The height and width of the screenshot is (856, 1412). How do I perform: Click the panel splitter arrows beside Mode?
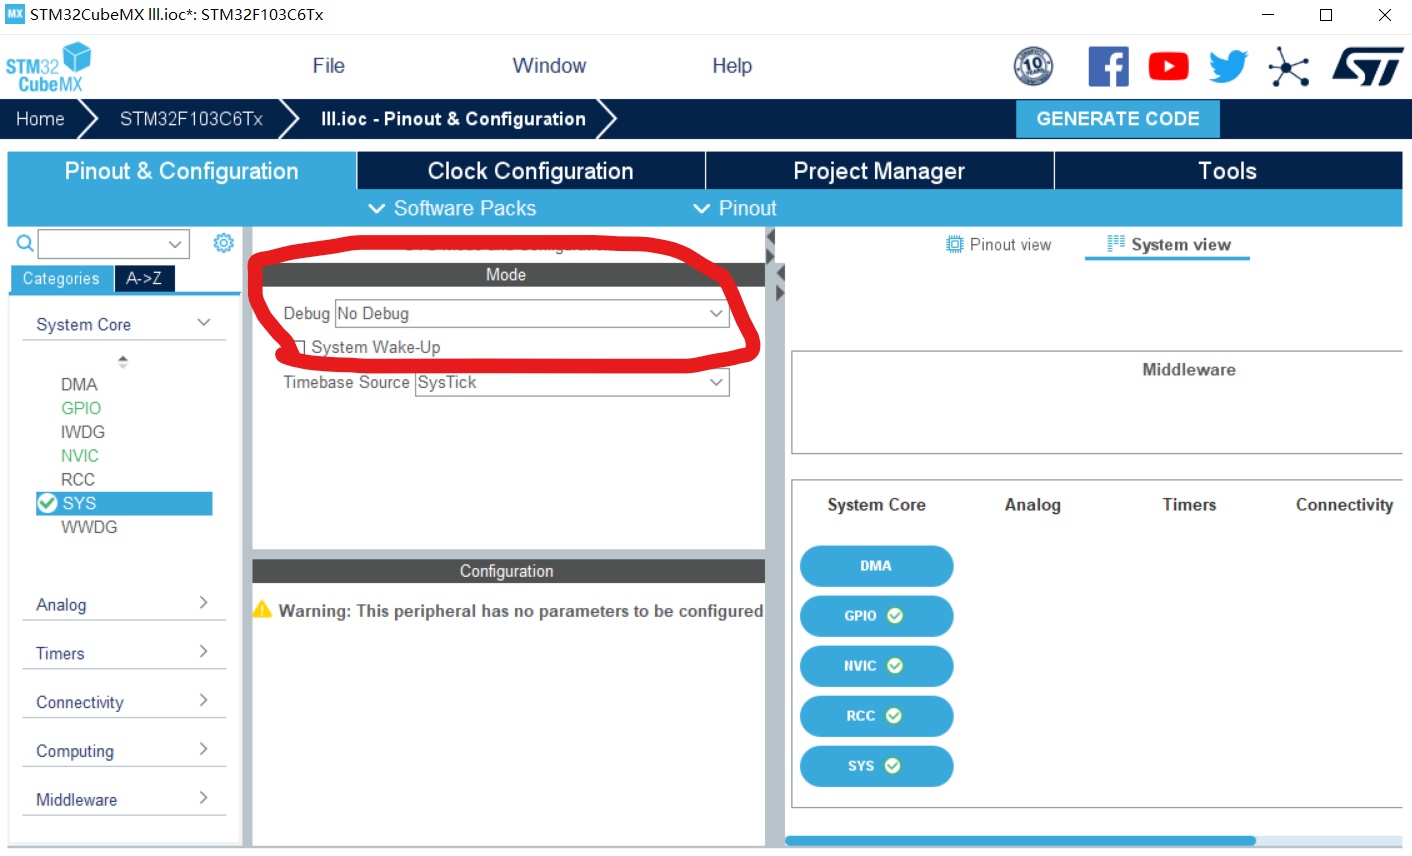click(x=780, y=283)
